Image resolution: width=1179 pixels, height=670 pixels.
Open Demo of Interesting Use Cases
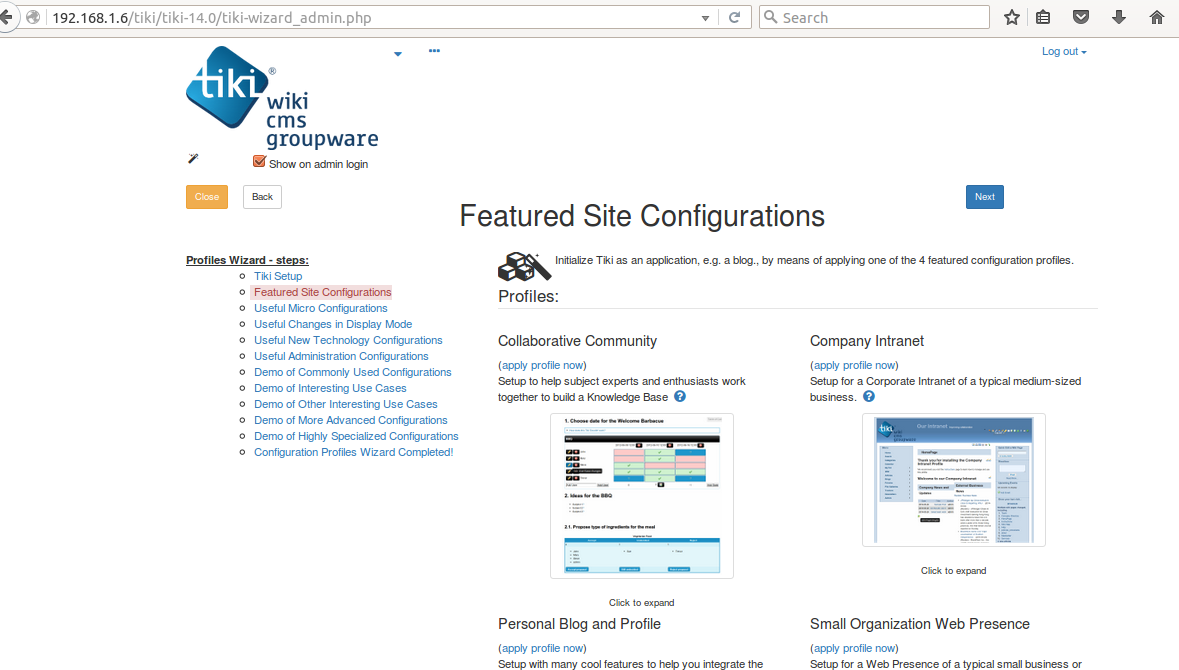pos(330,388)
